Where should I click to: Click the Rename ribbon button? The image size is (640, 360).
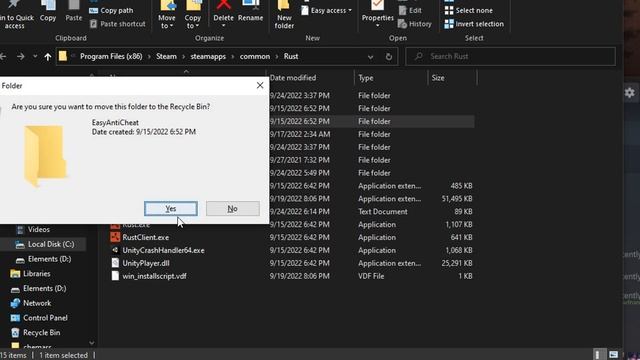pos(251,11)
